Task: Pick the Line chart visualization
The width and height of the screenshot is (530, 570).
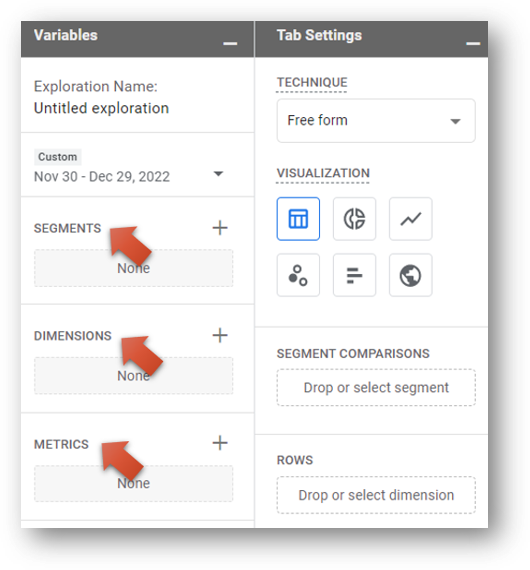Action: click(410, 219)
